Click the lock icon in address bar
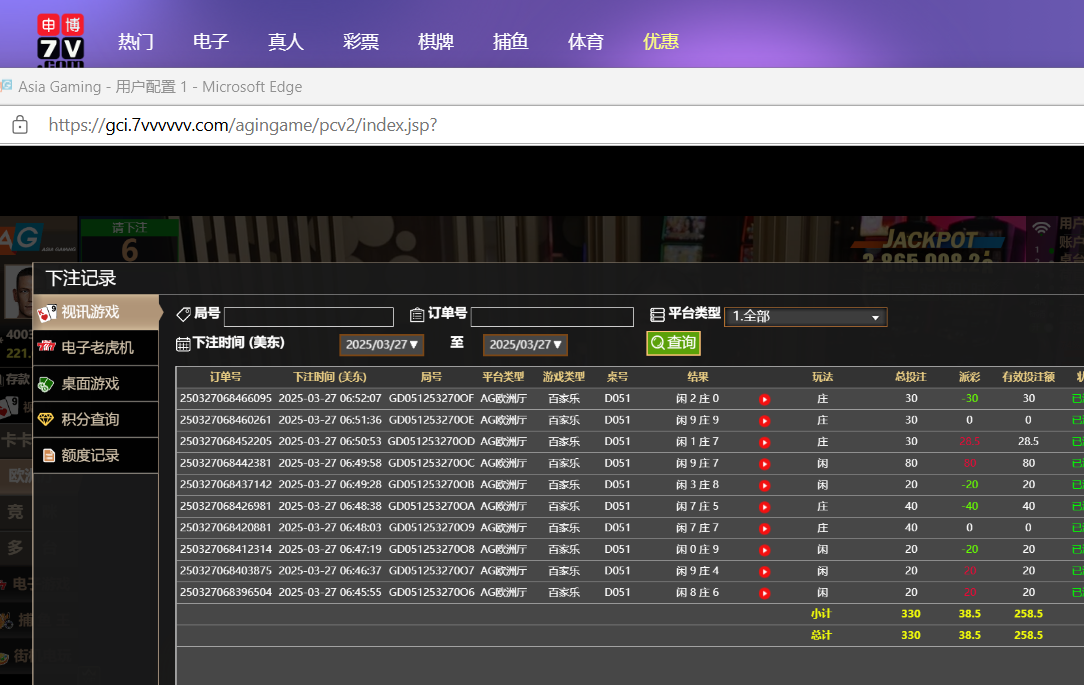The image size is (1084, 685). coord(19,125)
